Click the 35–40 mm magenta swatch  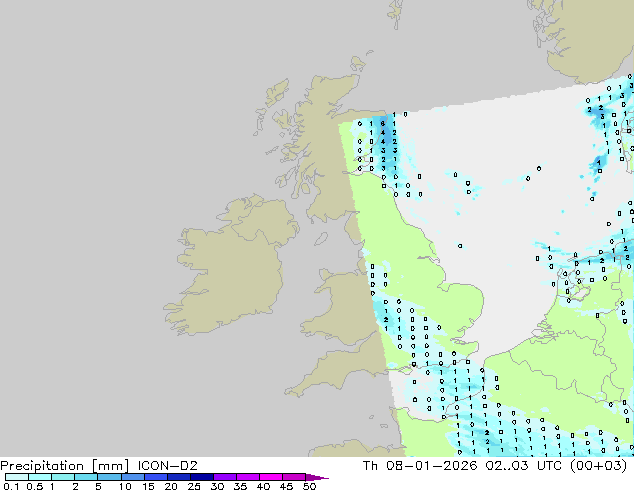coord(248,477)
